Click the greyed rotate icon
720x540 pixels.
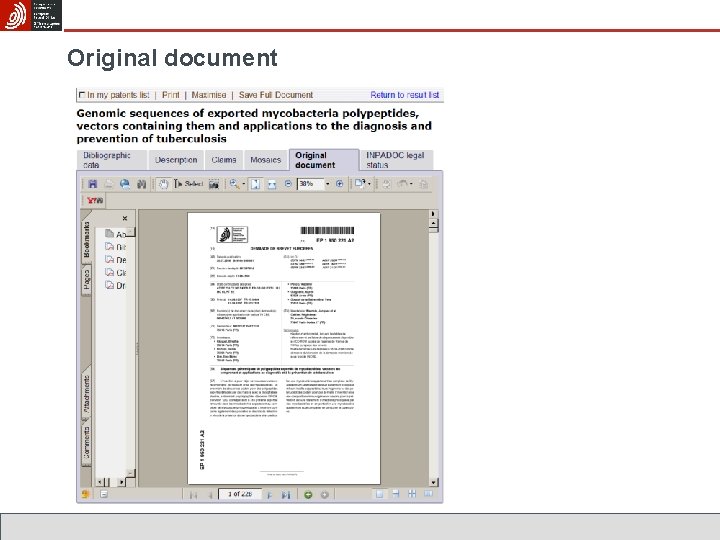pyautogui.click(x=386, y=184)
